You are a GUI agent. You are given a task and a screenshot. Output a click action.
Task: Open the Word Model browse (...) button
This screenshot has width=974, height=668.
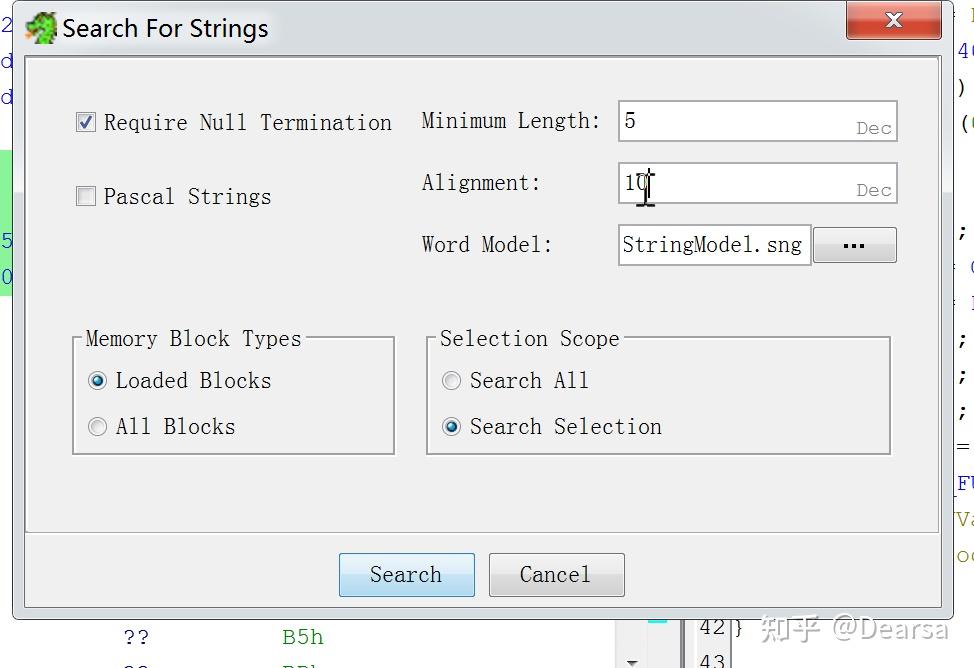point(854,245)
